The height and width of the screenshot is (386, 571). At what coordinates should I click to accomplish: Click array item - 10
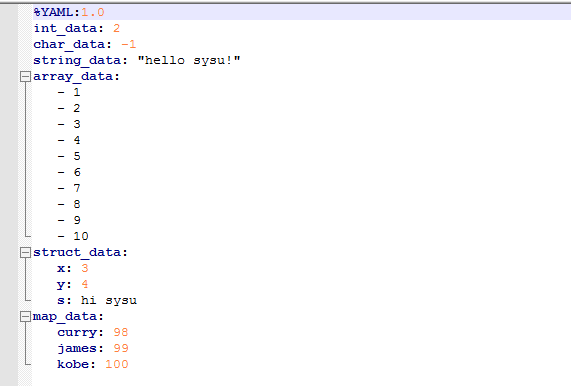tap(73, 237)
